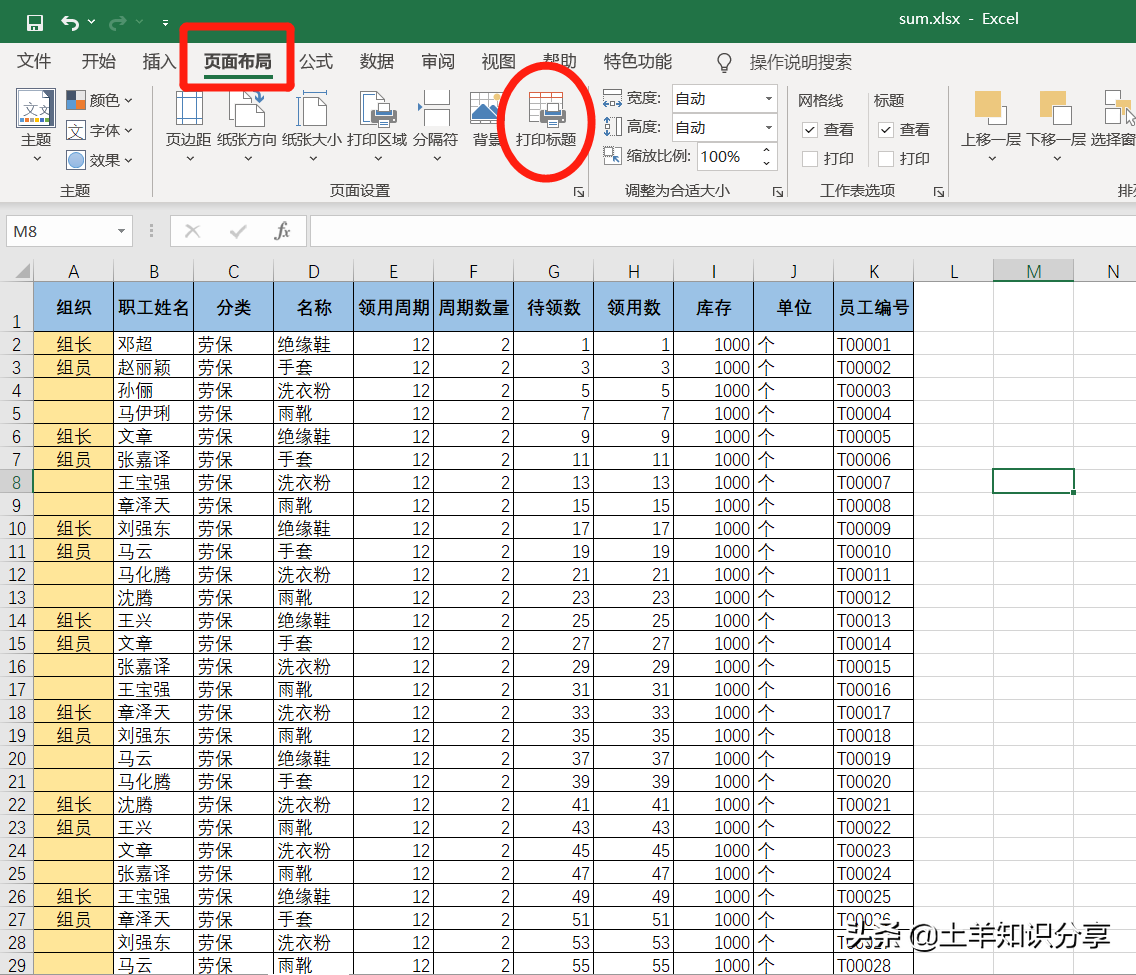
Task: Click inside the formula bar input
Action: point(700,231)
